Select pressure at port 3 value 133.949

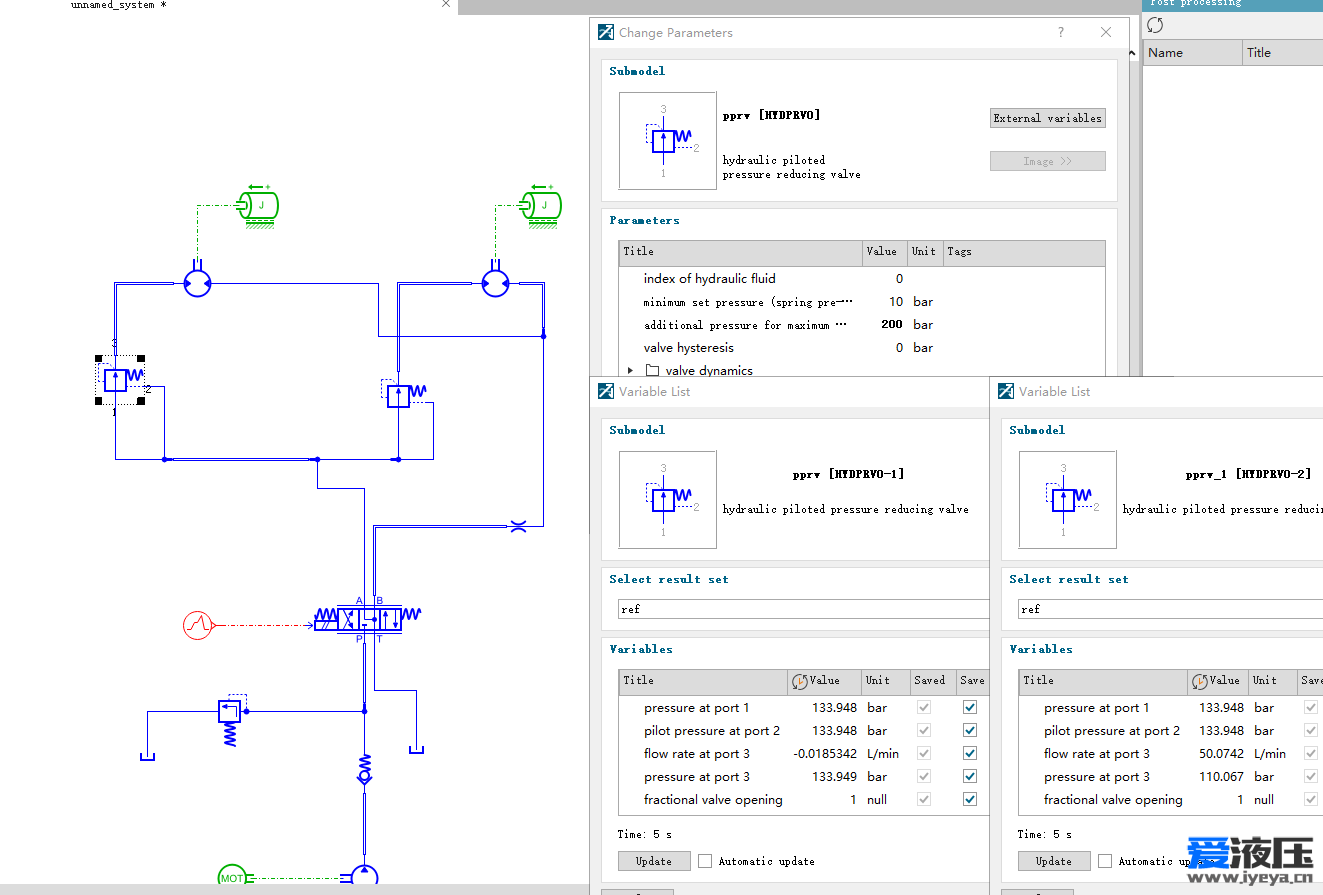pos(835,777)
